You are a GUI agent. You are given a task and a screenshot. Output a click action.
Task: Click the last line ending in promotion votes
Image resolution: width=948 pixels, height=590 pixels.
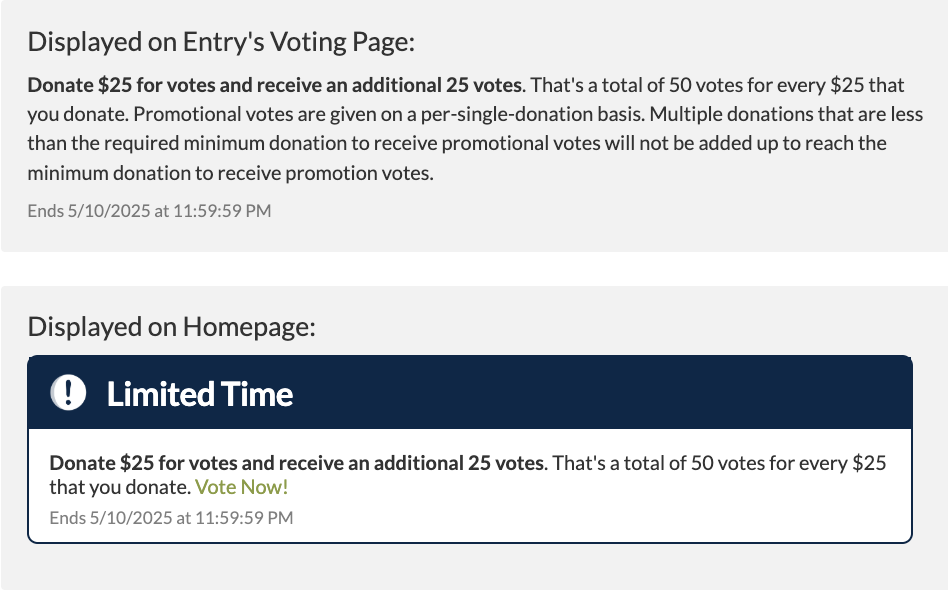point(230,173)
